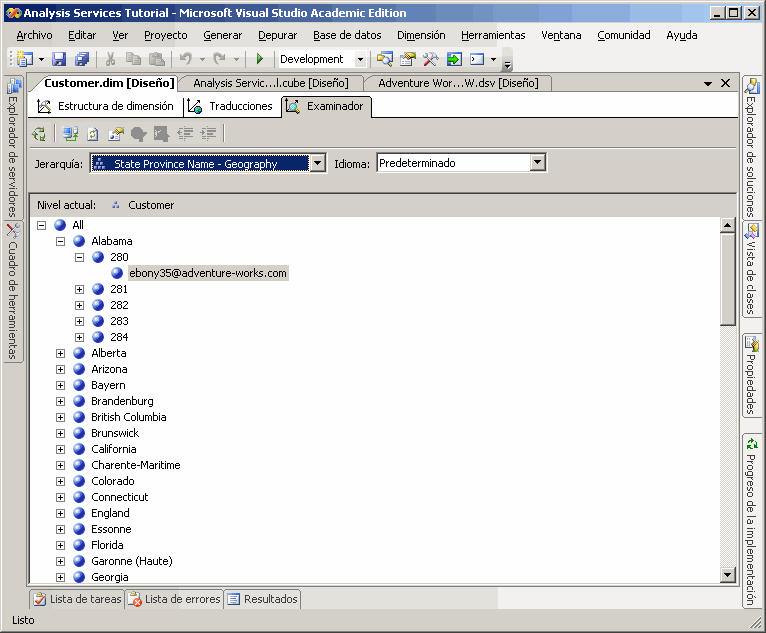This screenshot has height=633, width=766.
Task: Click the blue sphere icon next to All
Action: point(60,225)
